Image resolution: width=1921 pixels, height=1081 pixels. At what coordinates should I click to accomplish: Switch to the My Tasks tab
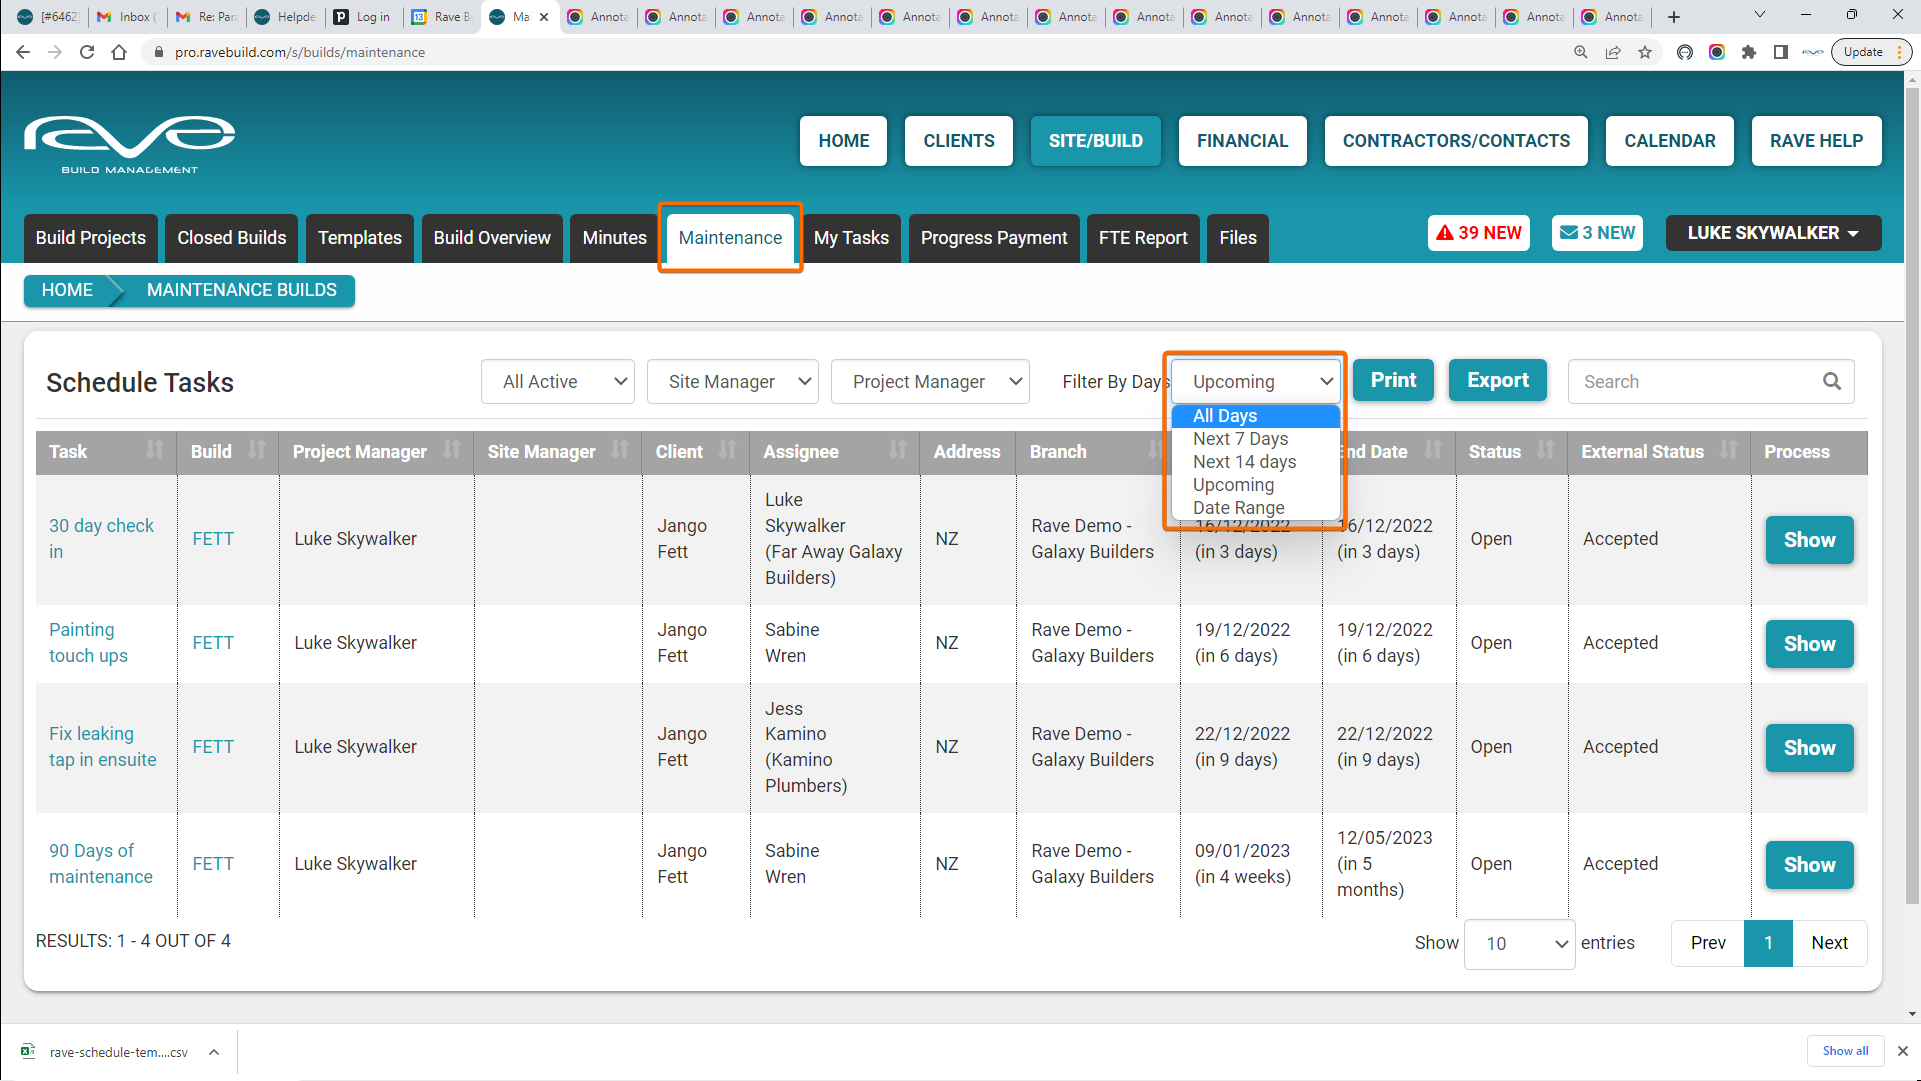[851, 238]
